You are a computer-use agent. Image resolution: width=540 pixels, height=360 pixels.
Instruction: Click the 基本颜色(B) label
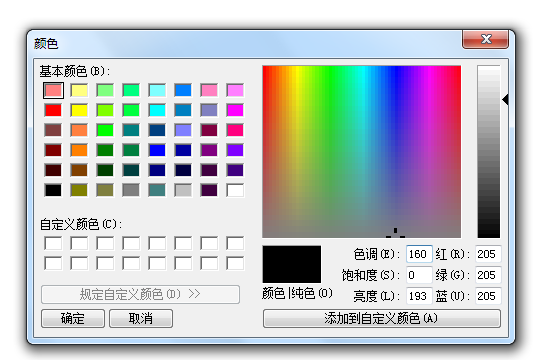point(75,71)
